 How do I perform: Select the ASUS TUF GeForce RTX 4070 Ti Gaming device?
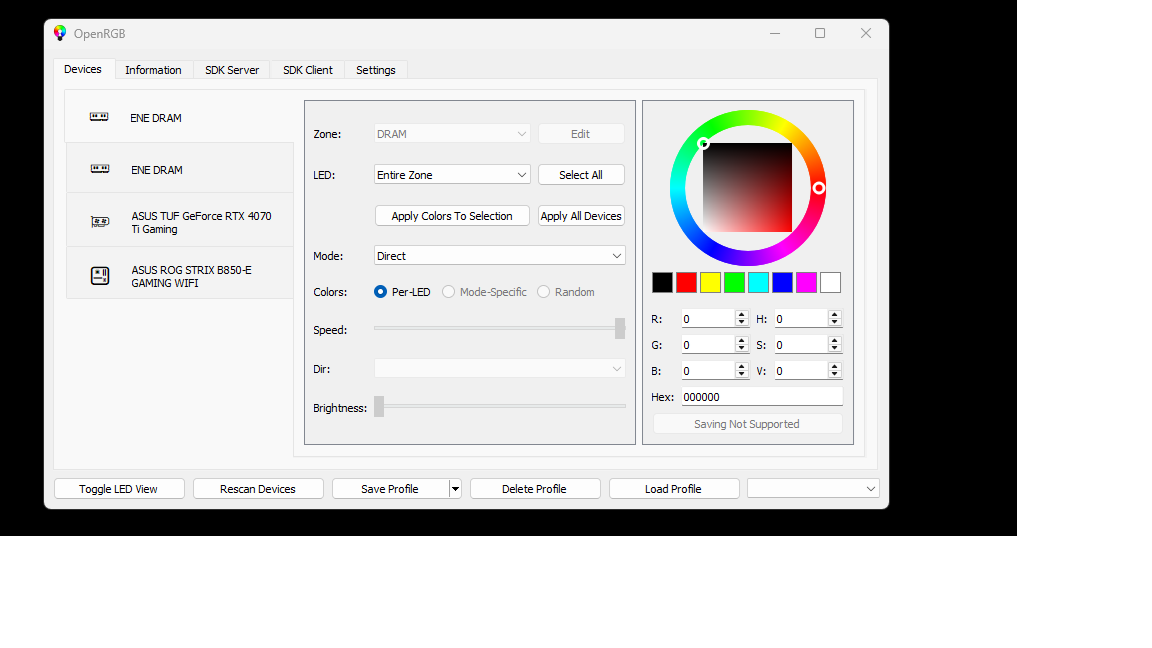point(180,220)
